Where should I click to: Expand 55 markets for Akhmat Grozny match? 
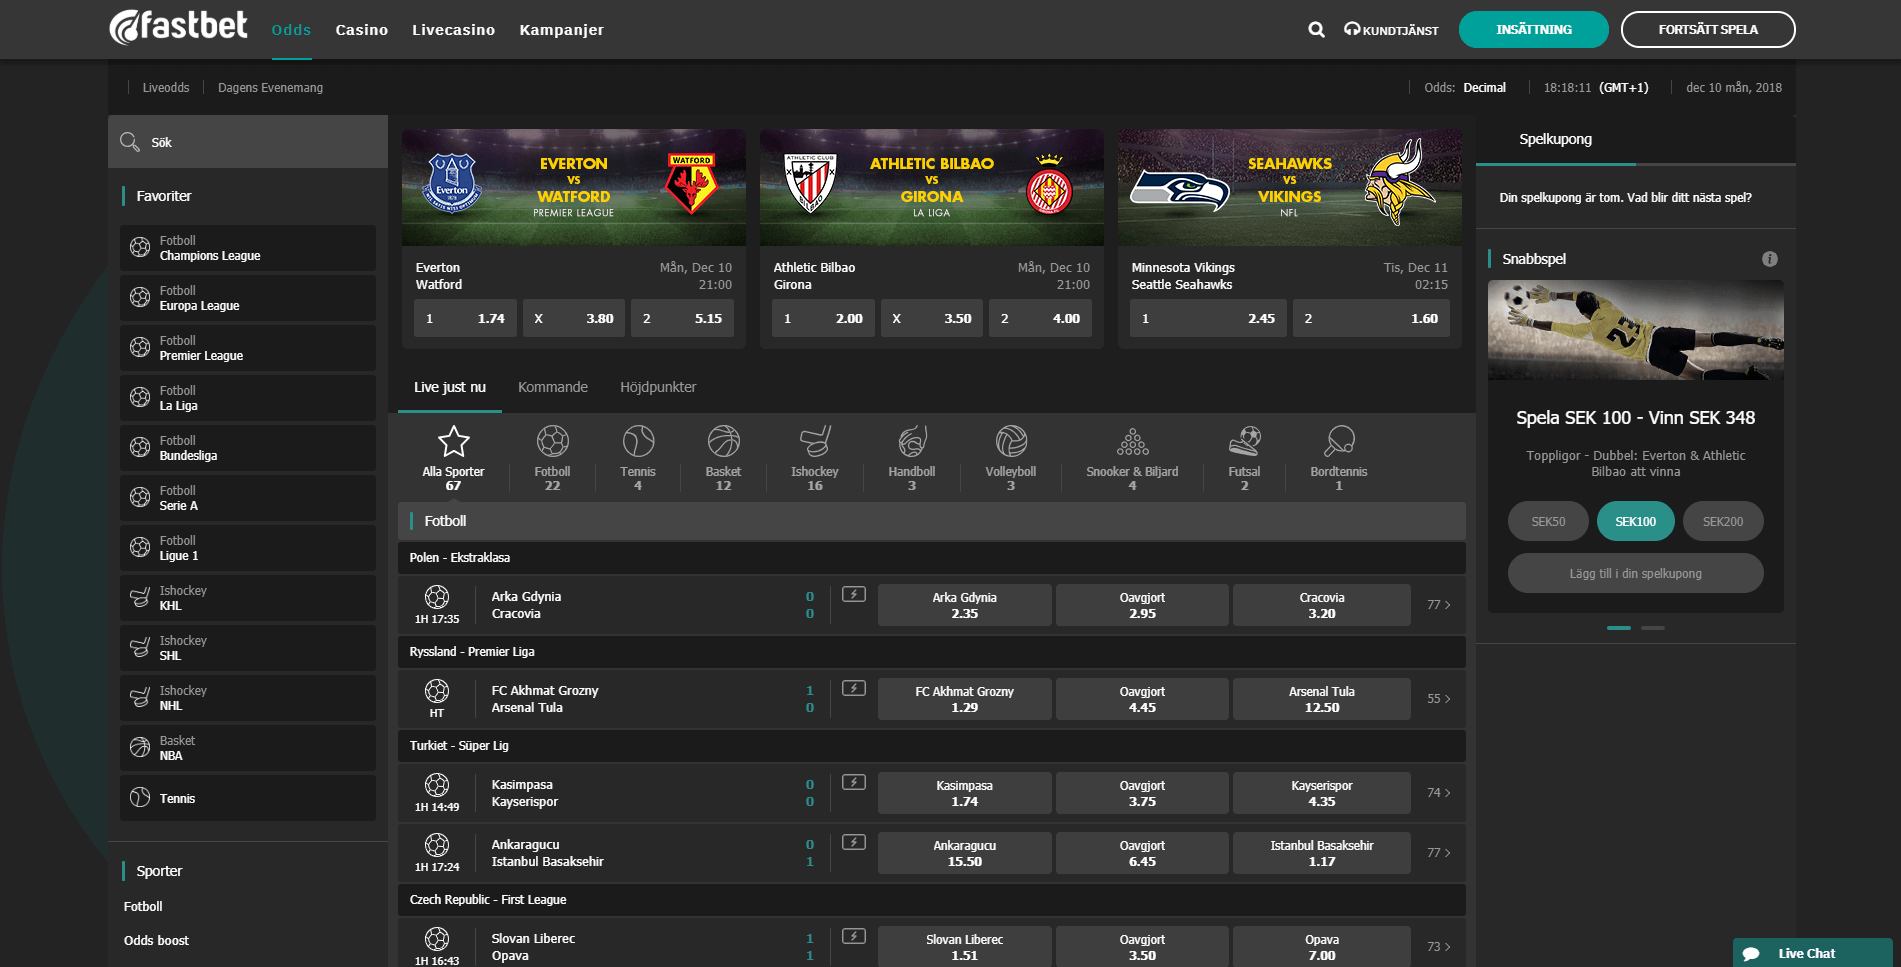(x=1438, y=699)
